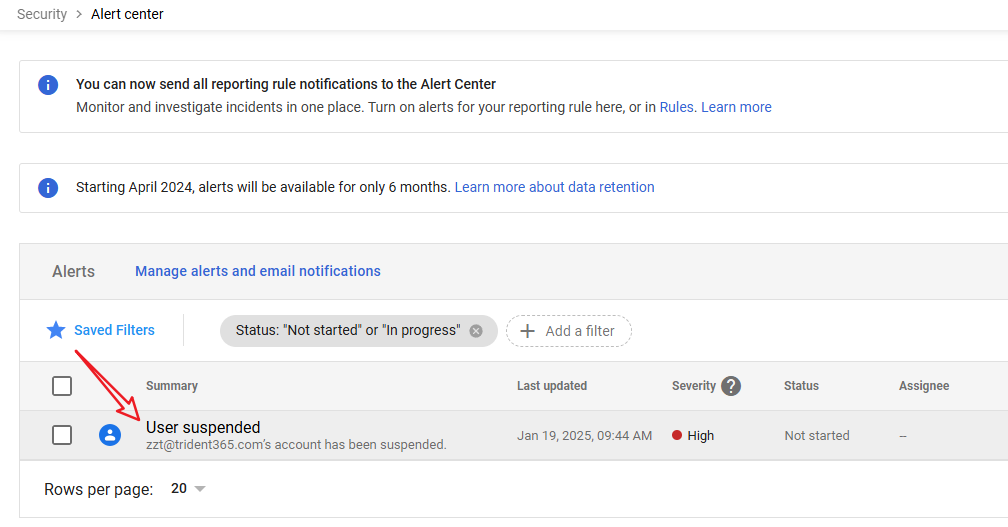Click the info icon in data retention banner
Viewport: 1008px width, 527px height.
pyautogui.click(x=48, y=188)
